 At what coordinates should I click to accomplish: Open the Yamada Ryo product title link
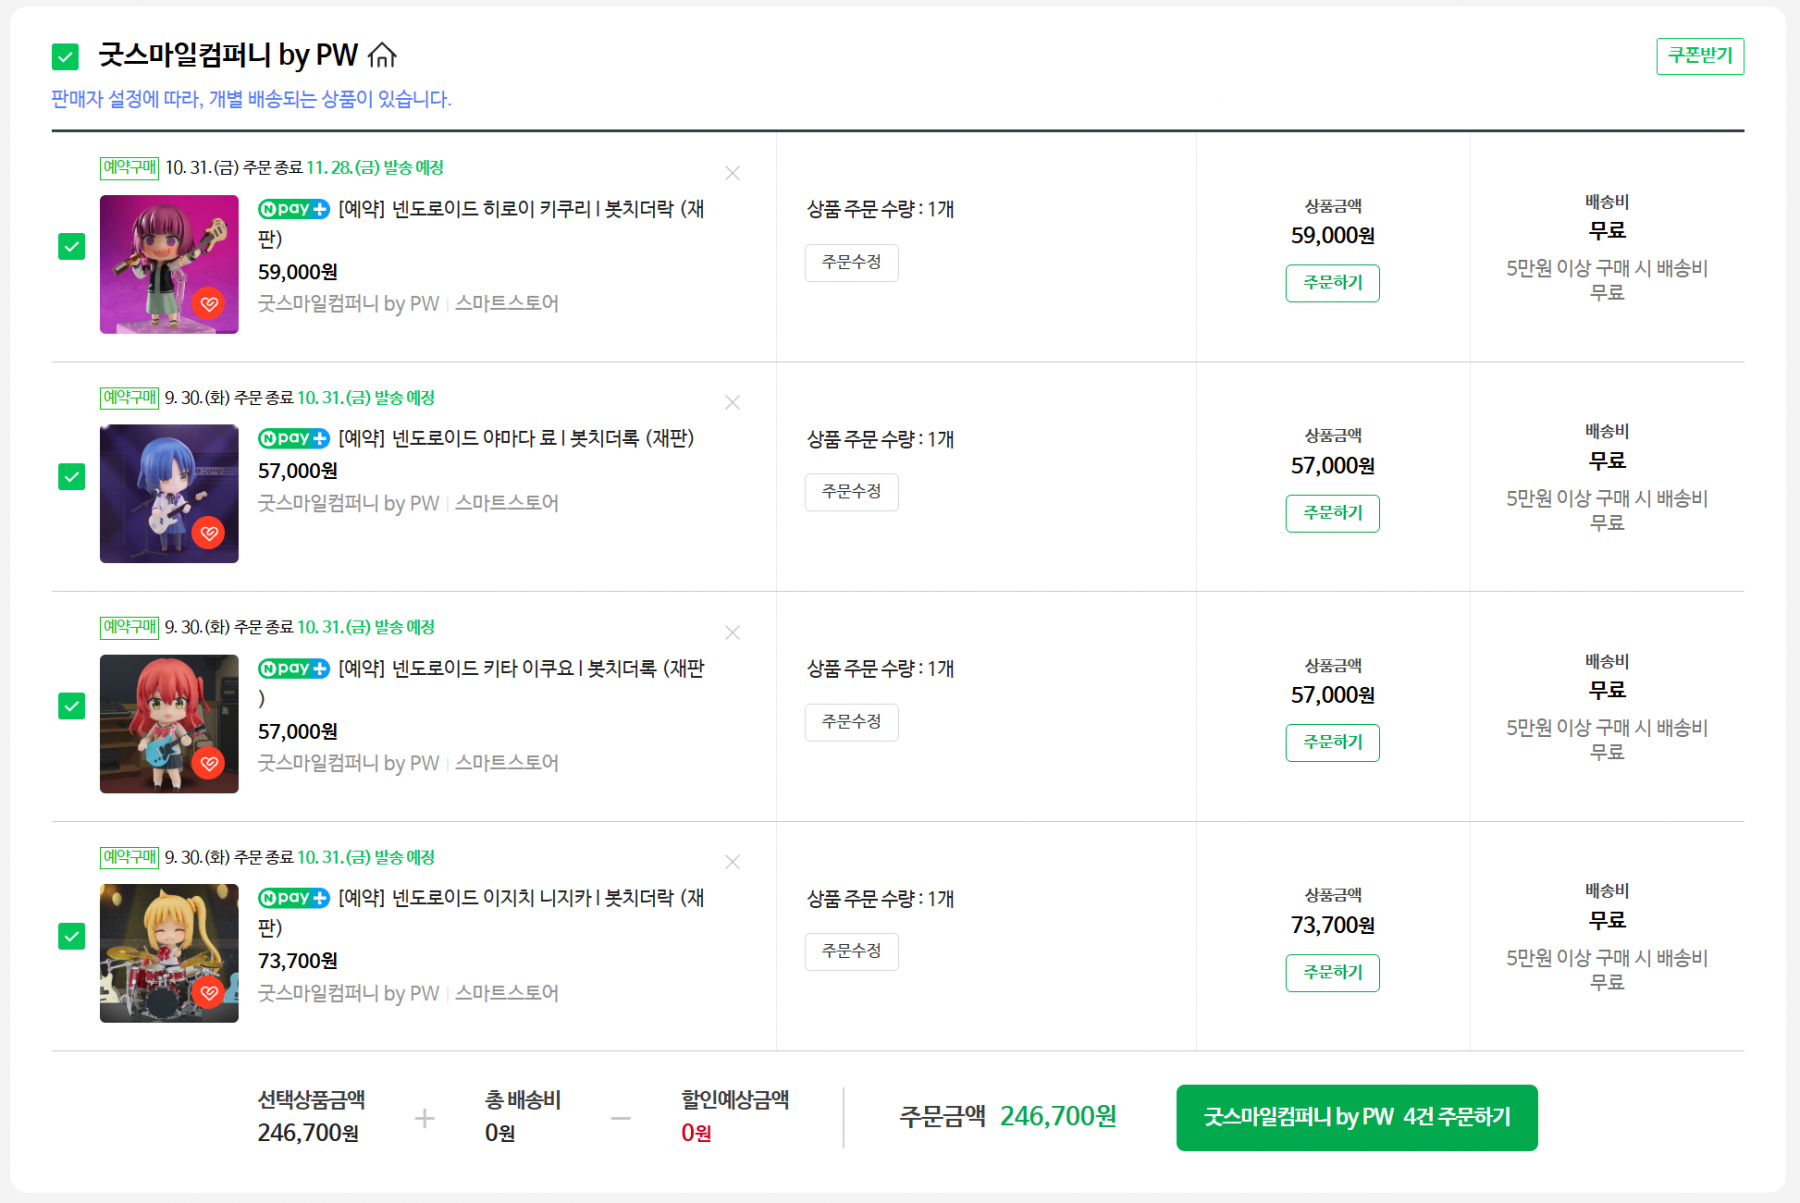(x=516, y=438)
